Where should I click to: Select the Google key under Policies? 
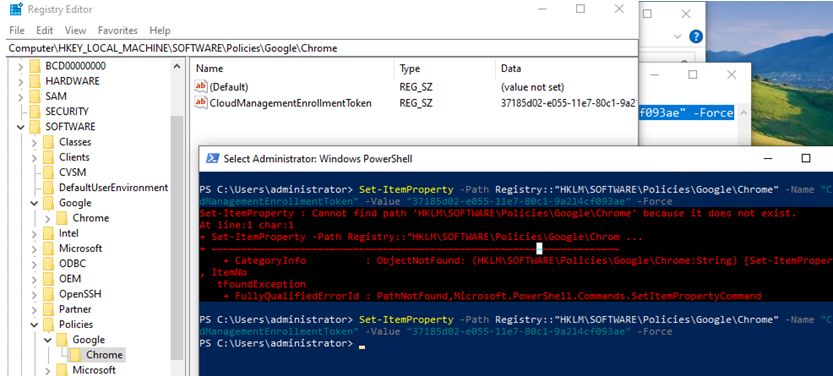[x=89, y=339]
